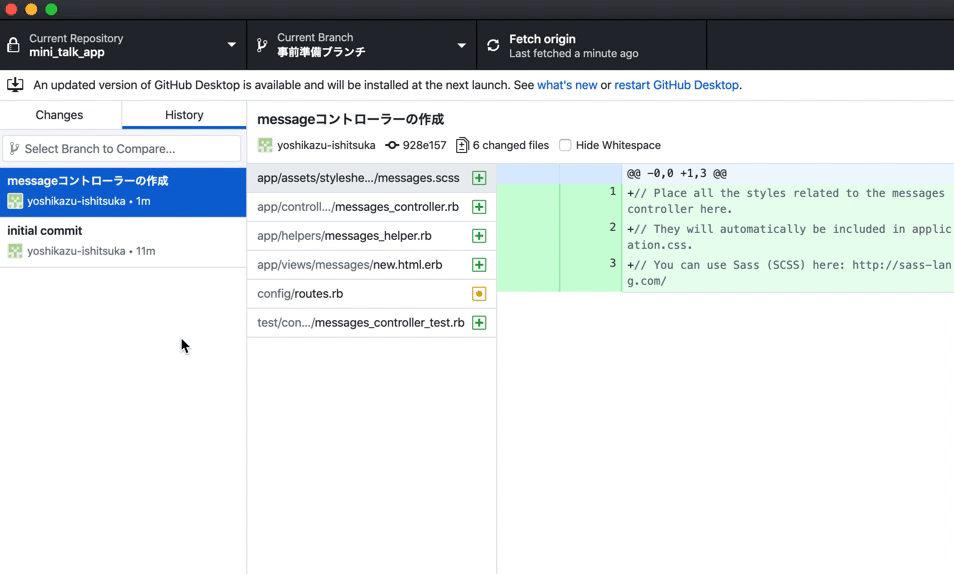
Task: Click diff line number 2
Action: [x=613, y=227]
